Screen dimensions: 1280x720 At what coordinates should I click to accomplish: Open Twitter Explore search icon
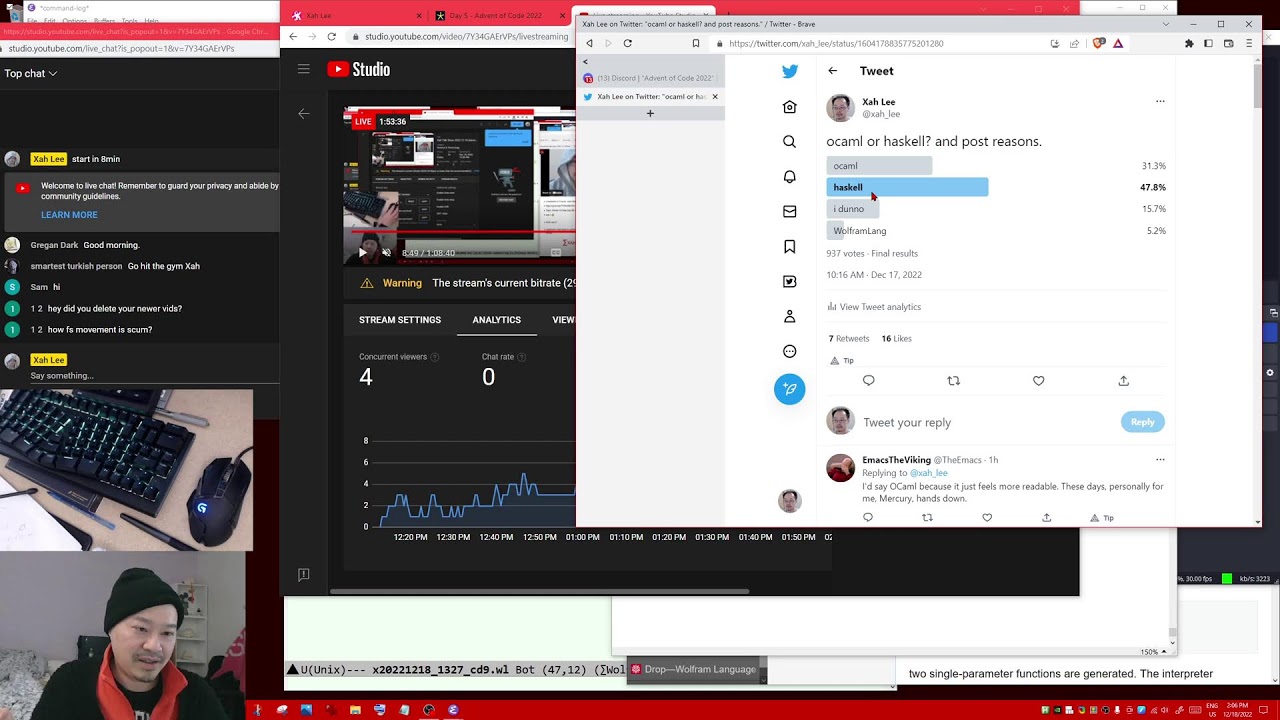tap(790, 142)
